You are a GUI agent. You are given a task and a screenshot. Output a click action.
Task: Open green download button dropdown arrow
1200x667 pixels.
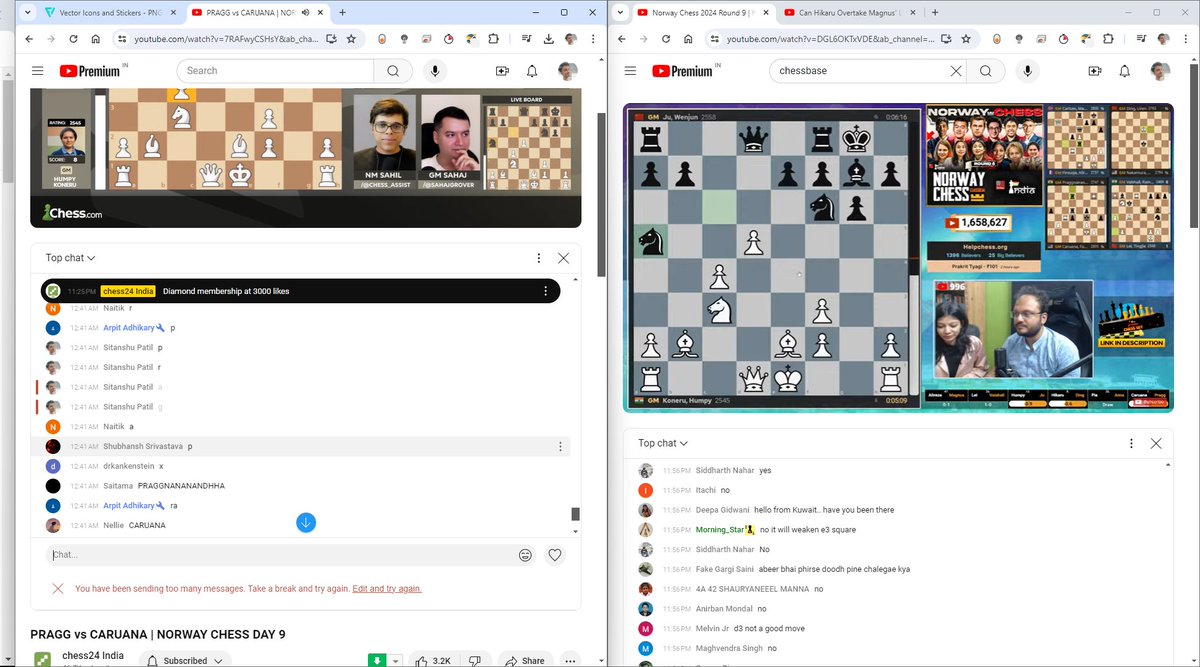(394, 661)
